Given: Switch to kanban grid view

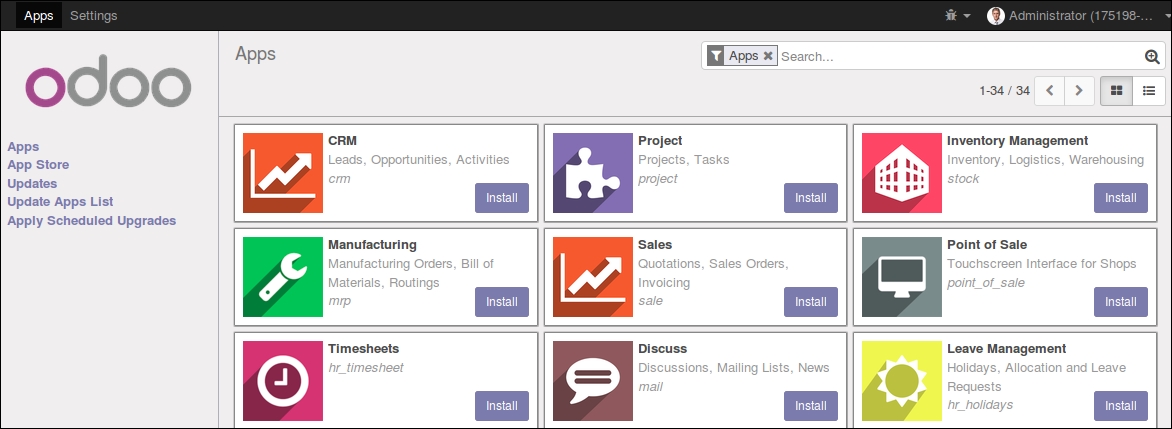Looking at the screenshot, I should point(1117,90).
